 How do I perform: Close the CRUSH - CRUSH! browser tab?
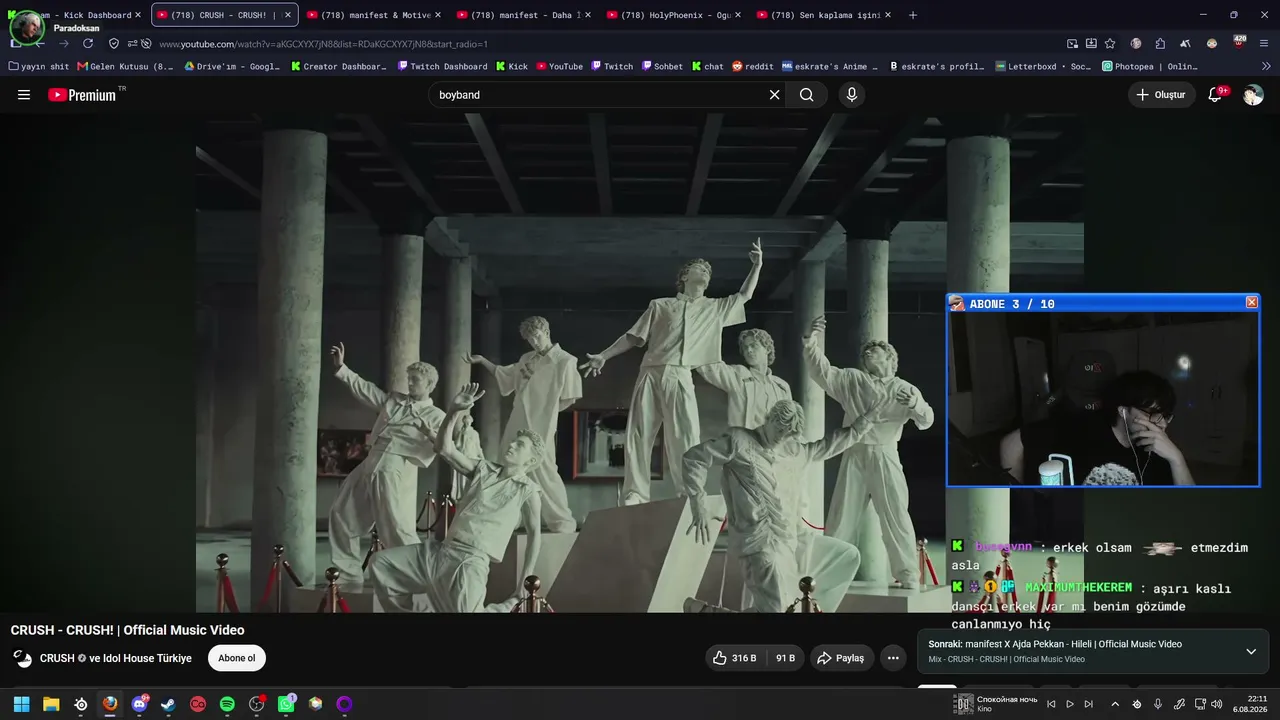coord(287,15)
